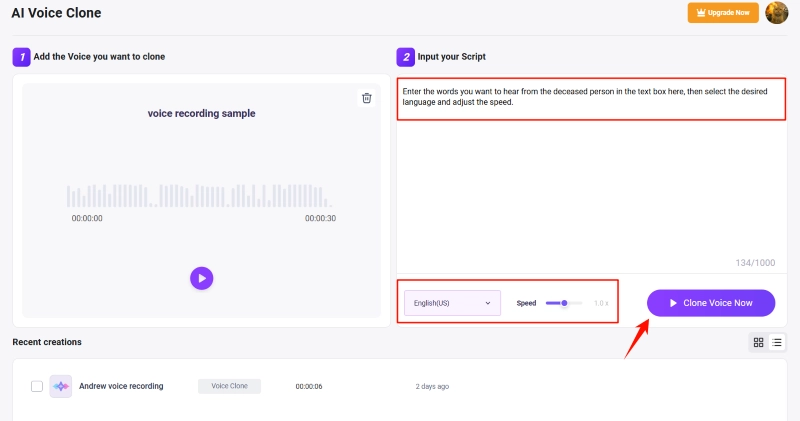Play the voice recording sample
The width and height of the screenshot is (800, 421).
pyautogui.click(x=202, y=278)
